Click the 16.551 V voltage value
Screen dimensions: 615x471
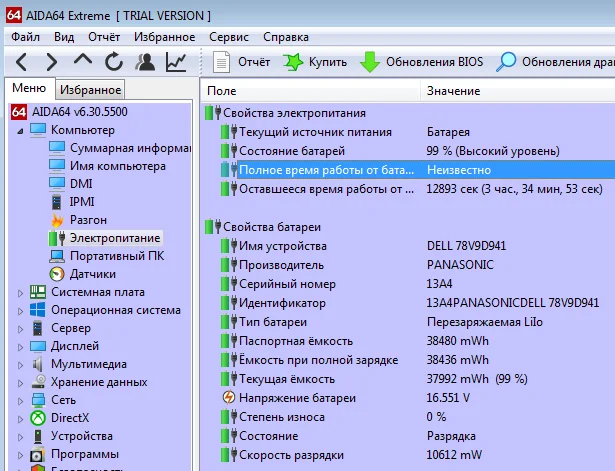[448, 398]
